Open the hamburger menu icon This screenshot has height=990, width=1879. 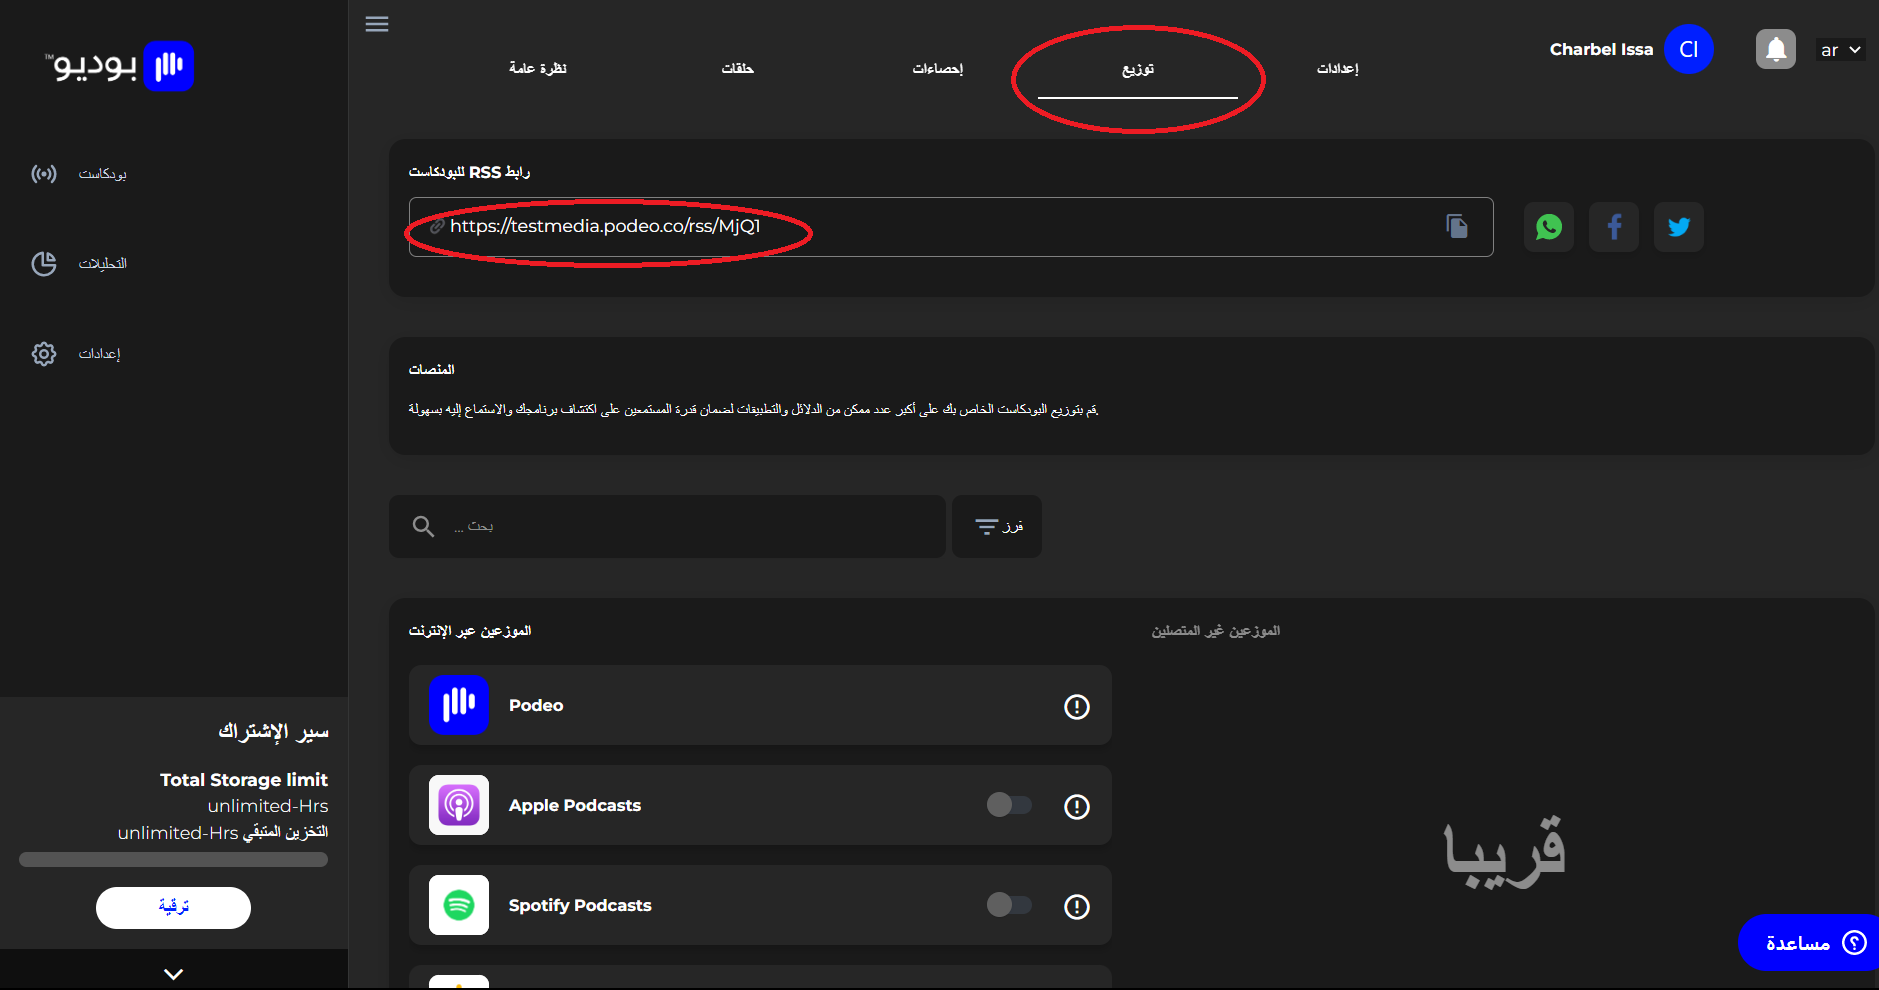pyautogui.click(x=377, y=24)
